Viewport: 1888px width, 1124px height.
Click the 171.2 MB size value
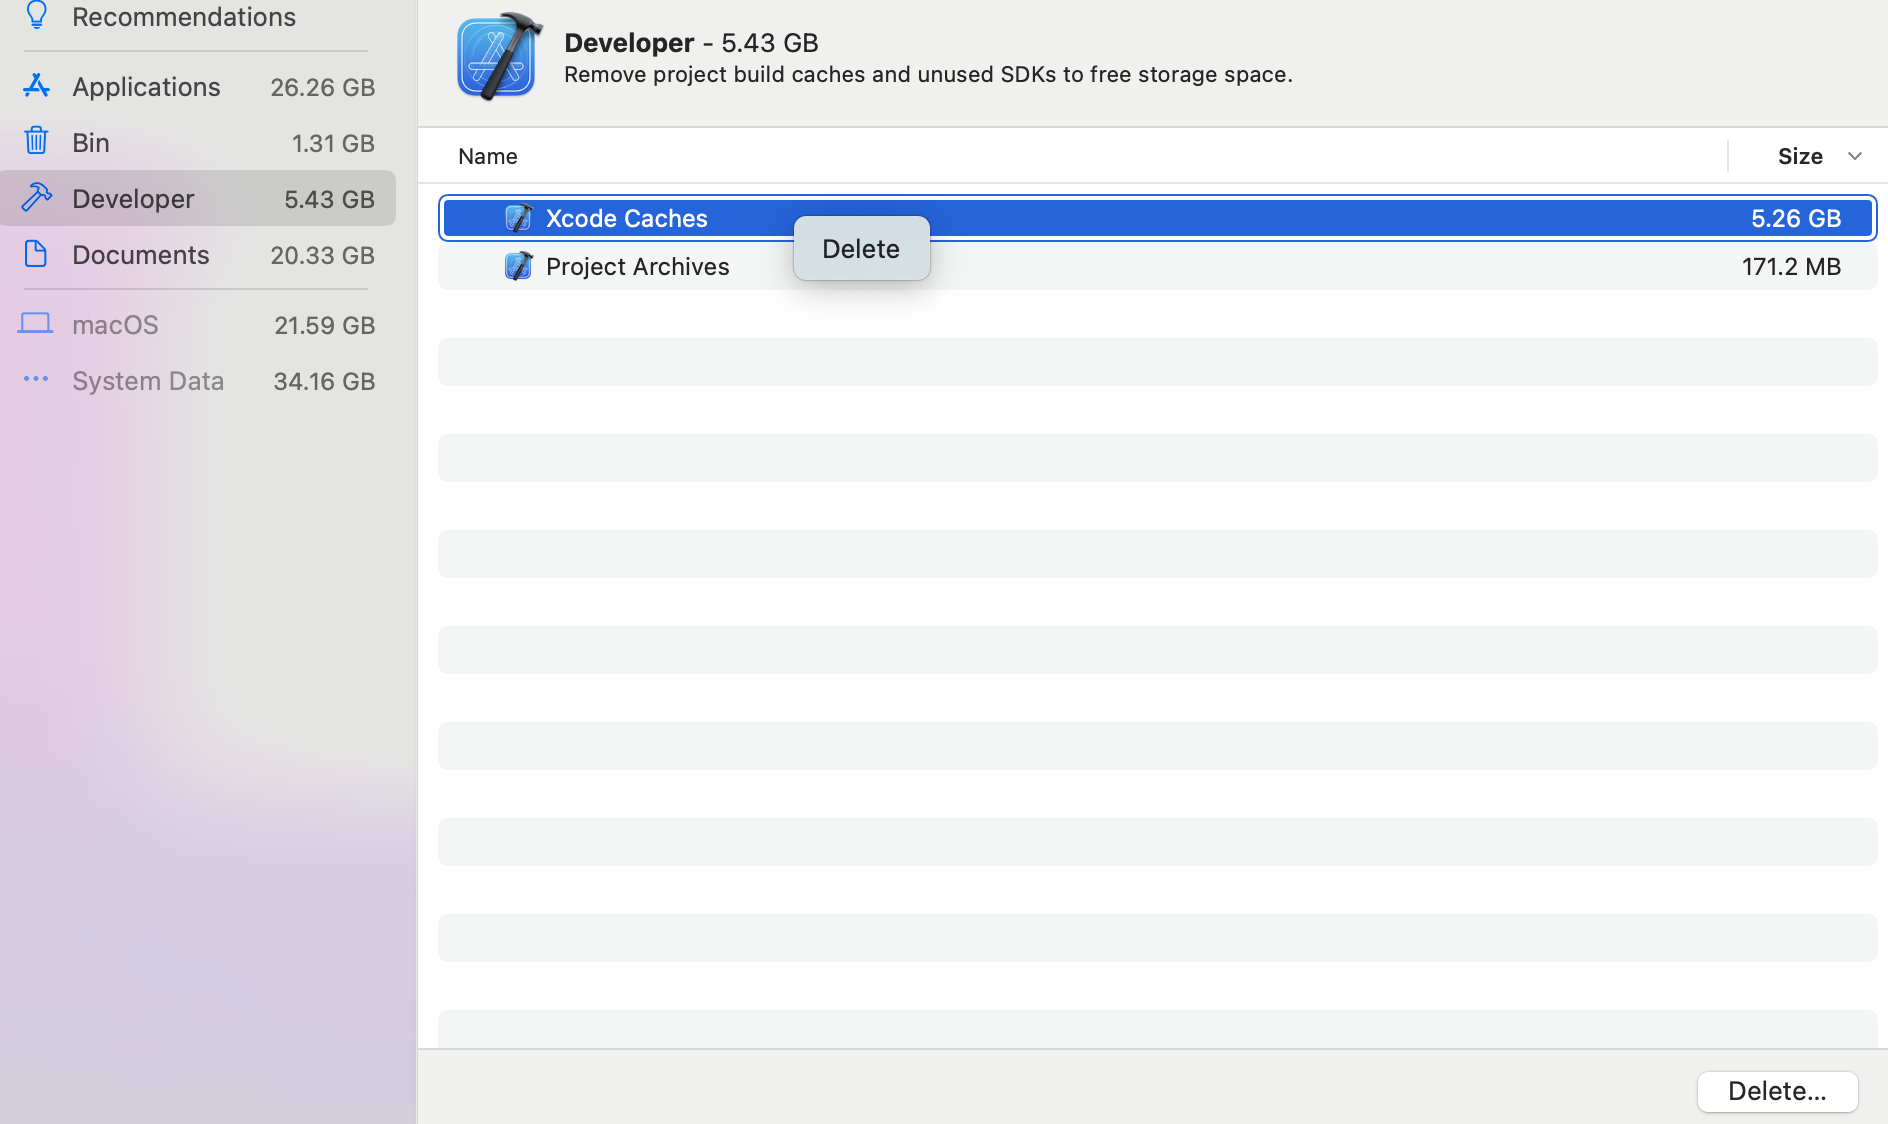coord(1791,266)
